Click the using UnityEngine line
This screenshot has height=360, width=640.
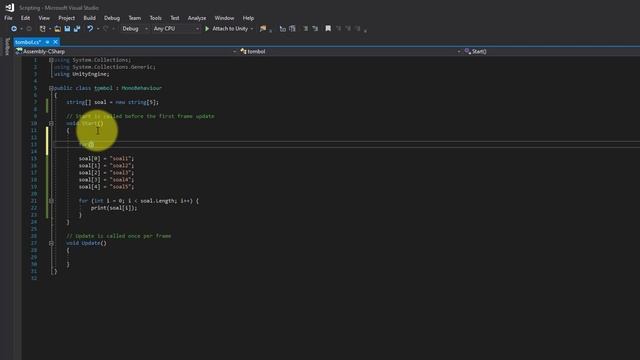coord(82,74)
